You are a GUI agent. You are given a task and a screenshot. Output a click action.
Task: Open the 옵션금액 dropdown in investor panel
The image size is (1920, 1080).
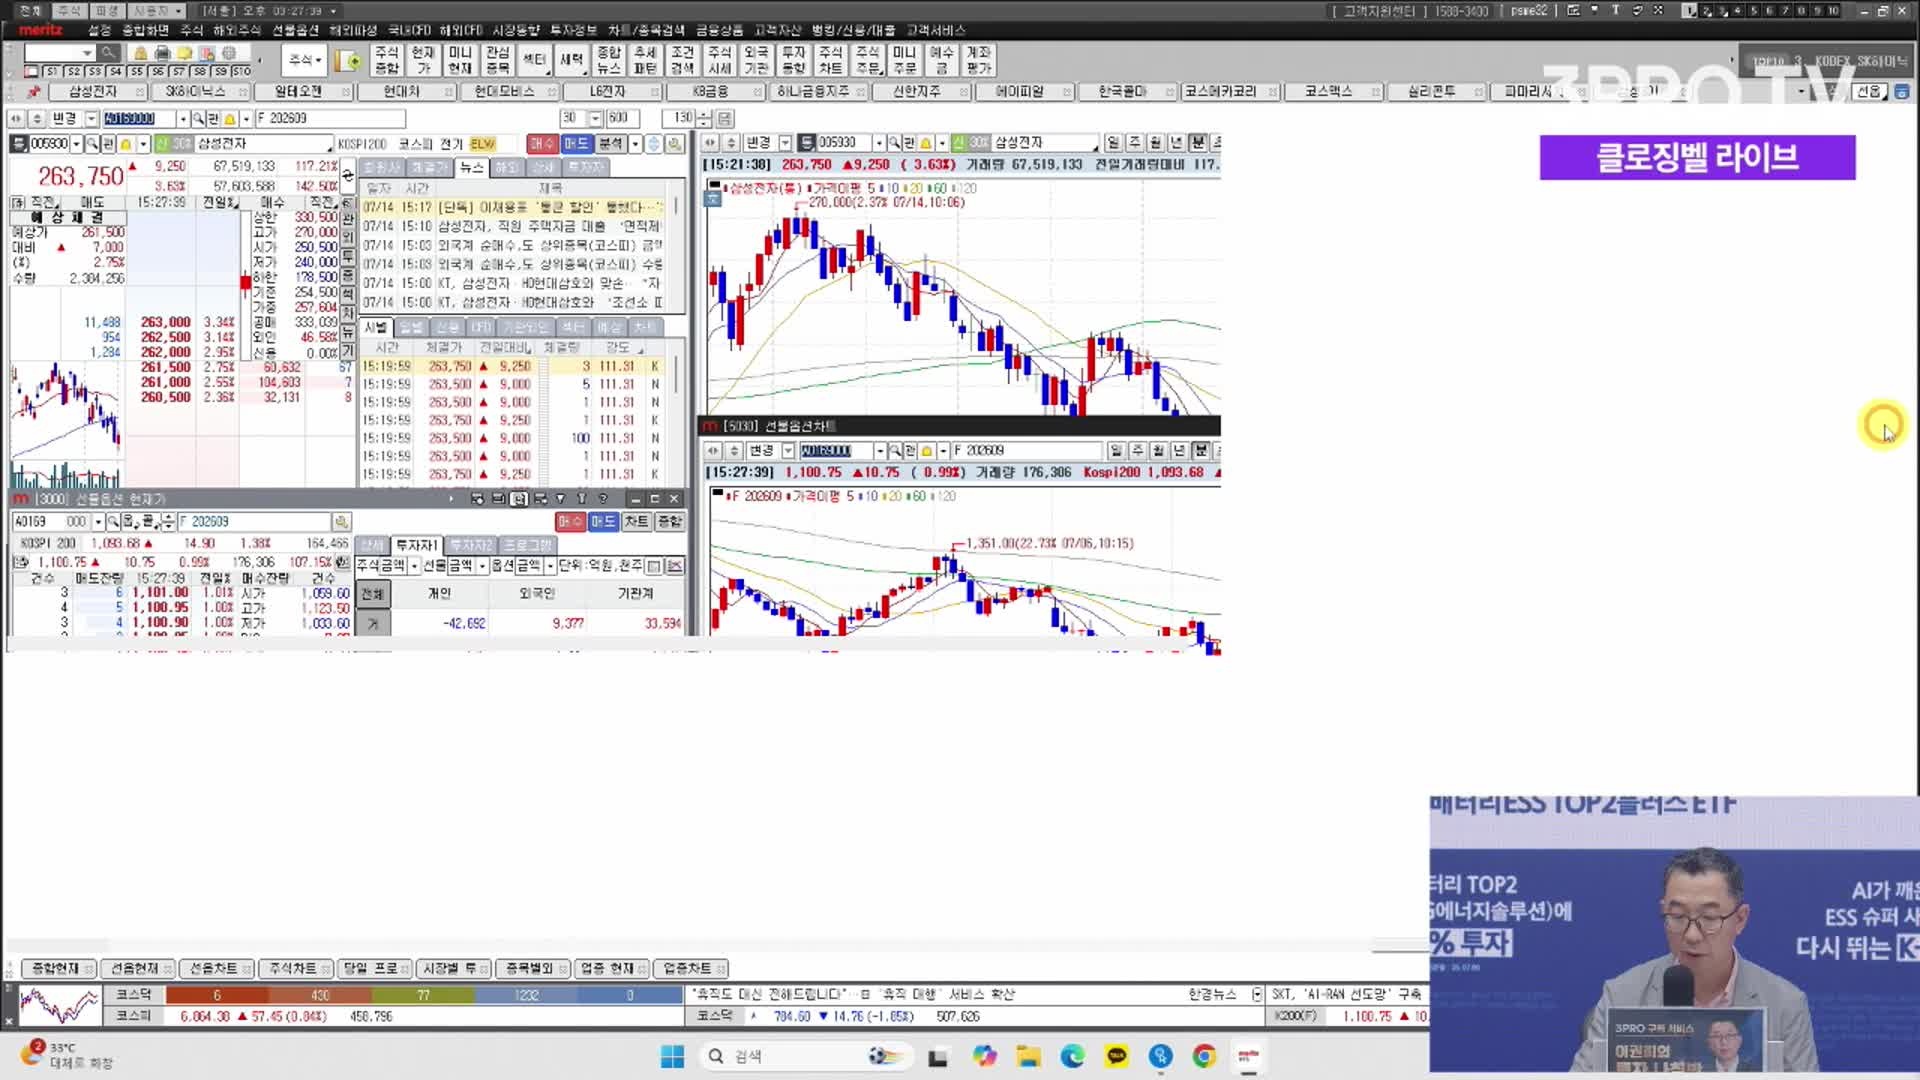pos(550,566)
